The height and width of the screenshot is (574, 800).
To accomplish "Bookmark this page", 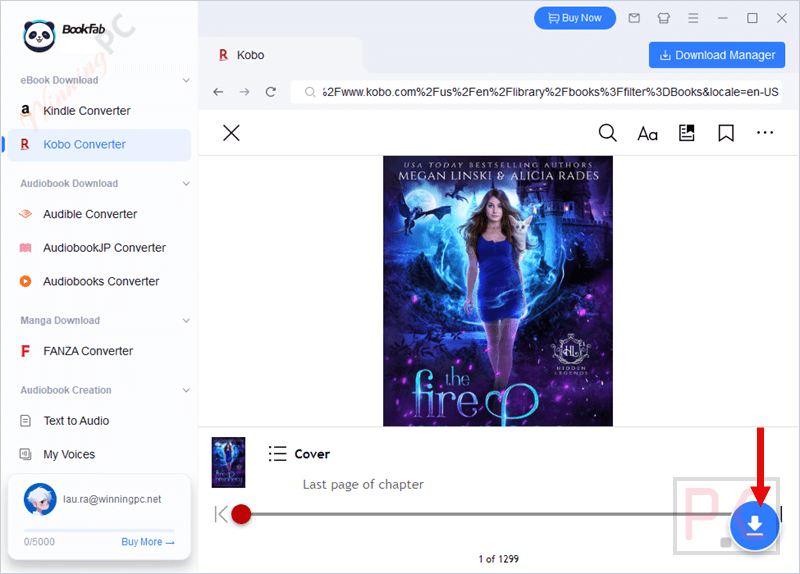I will (726, 134).
